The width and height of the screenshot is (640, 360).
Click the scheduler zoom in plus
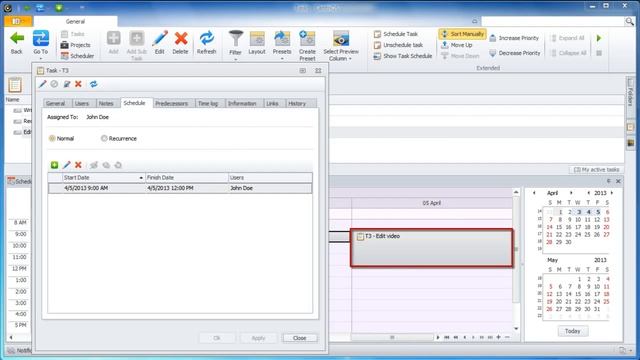(498, 337)
